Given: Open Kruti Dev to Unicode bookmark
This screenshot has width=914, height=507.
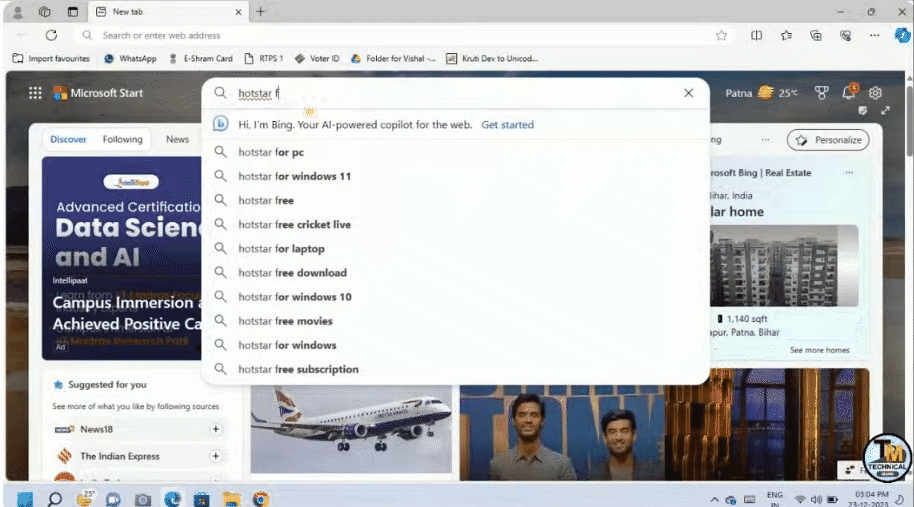Looking at the screenshot, I should pyautogui.click(x=492, y=58).
